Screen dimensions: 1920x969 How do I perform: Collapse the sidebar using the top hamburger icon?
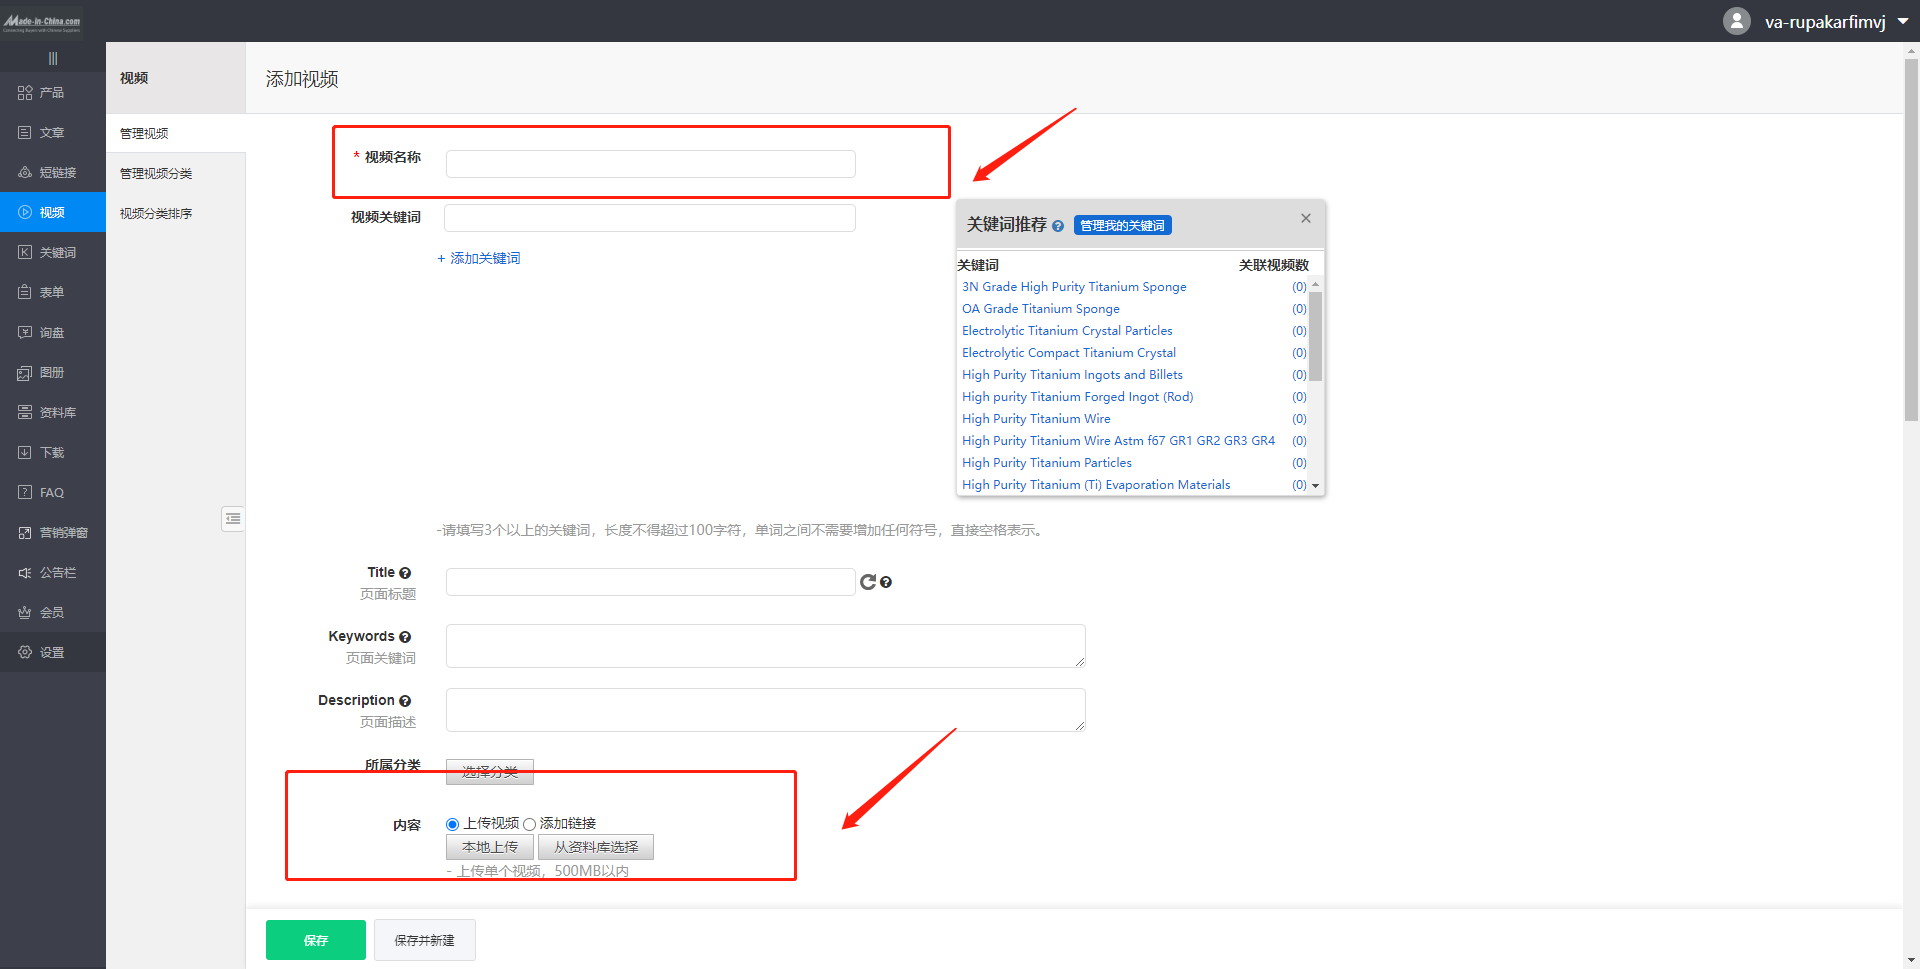click(x=53, y=58)
